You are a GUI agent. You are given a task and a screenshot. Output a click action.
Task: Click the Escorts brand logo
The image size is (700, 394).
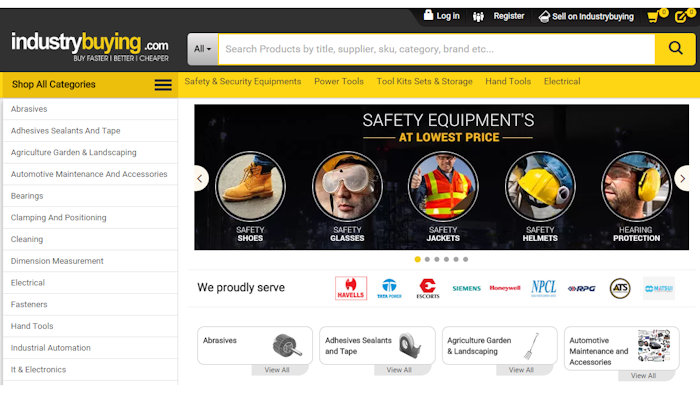tap(428, 288)
